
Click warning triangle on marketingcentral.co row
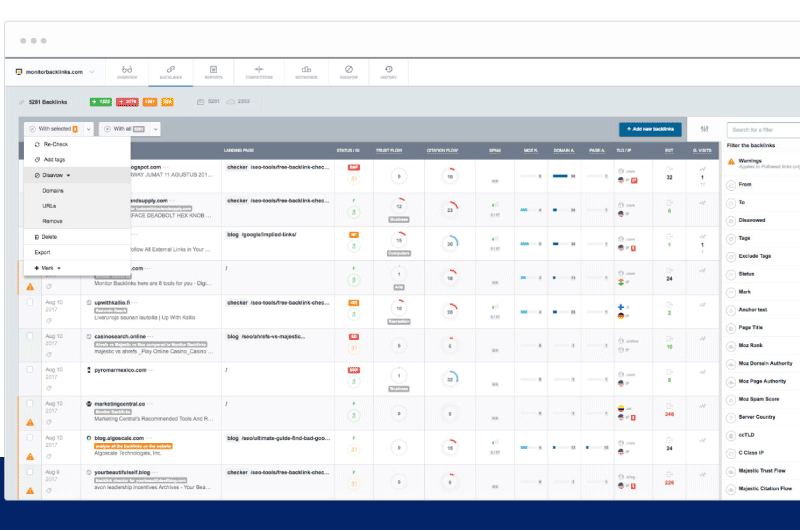coord(30,422)
